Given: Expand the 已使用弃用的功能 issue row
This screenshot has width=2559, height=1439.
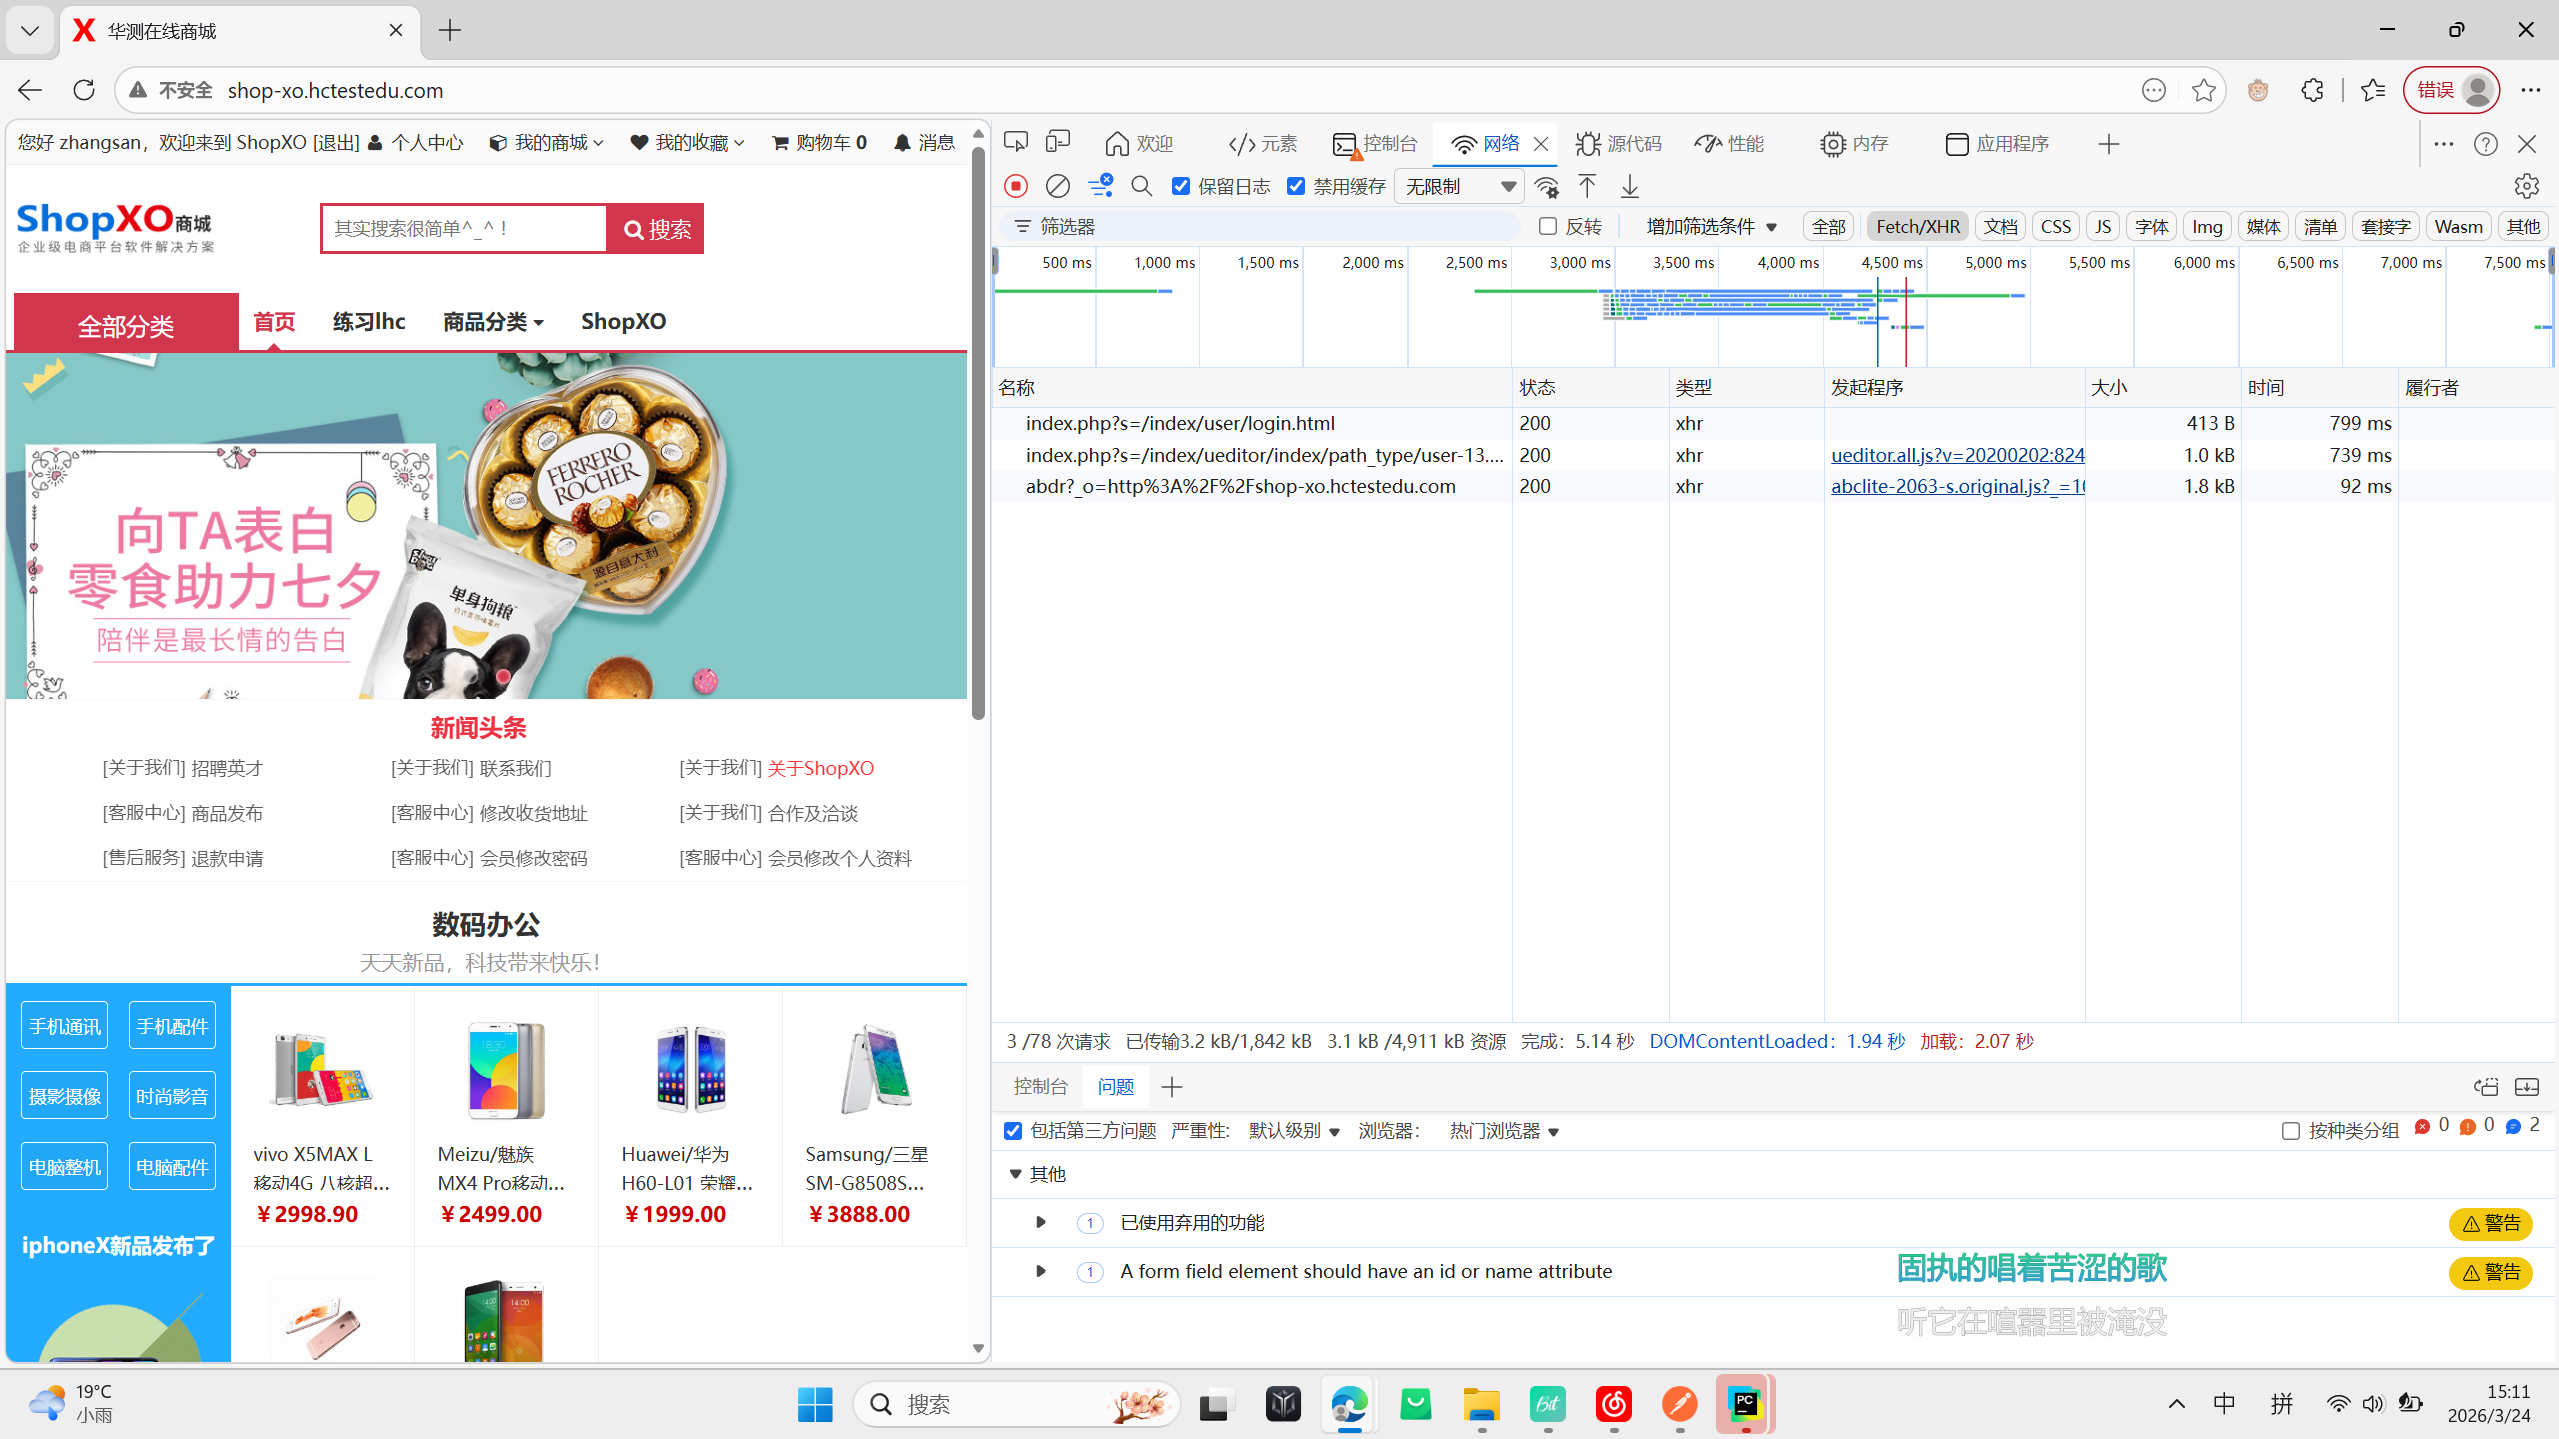Looking at the screenshot, I should [x=1040, y=1222].
